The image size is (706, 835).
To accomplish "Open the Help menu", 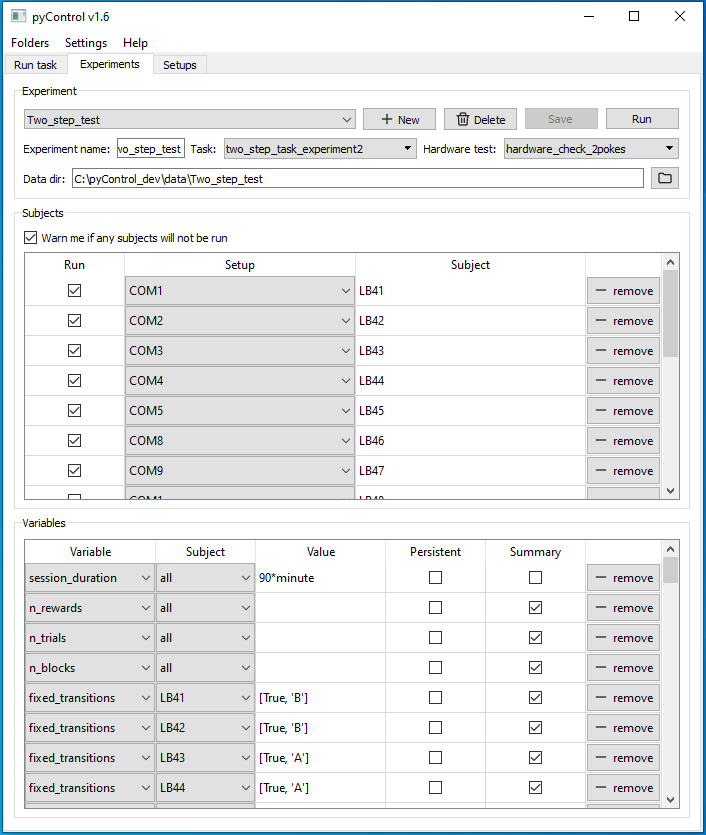I will tap(135, 43).
